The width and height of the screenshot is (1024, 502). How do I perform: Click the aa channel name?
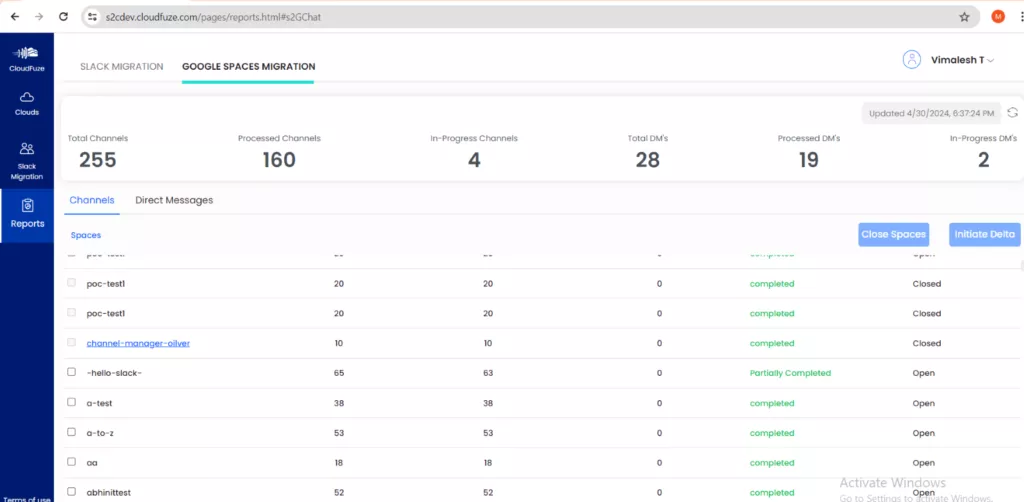(92, 463)
